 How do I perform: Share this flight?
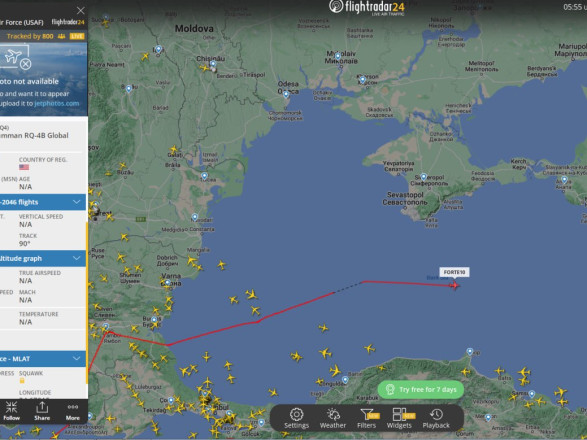42,411
